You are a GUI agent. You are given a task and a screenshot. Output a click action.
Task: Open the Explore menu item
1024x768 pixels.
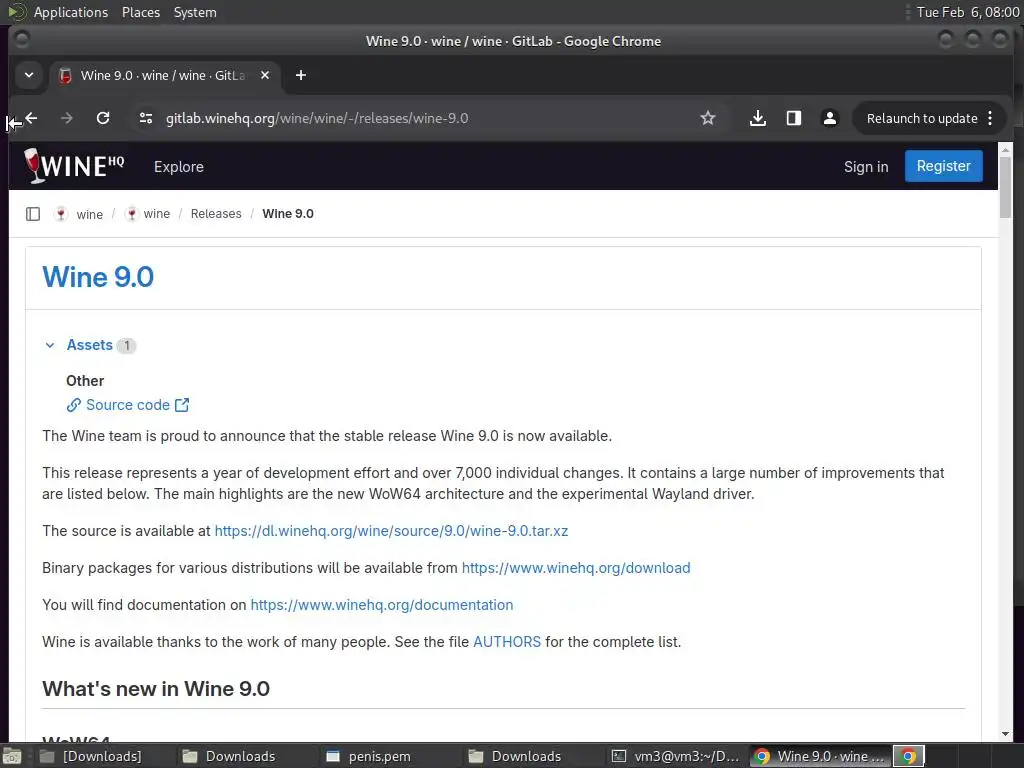[178, 167]
